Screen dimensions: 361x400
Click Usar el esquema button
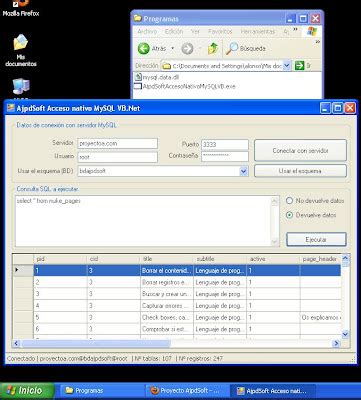coord(300,171)
